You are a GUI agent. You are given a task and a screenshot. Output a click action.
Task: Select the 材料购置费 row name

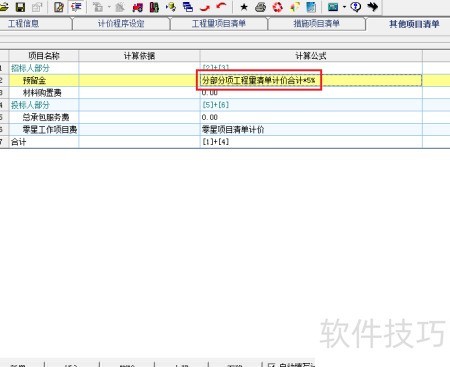click(42, 93)
